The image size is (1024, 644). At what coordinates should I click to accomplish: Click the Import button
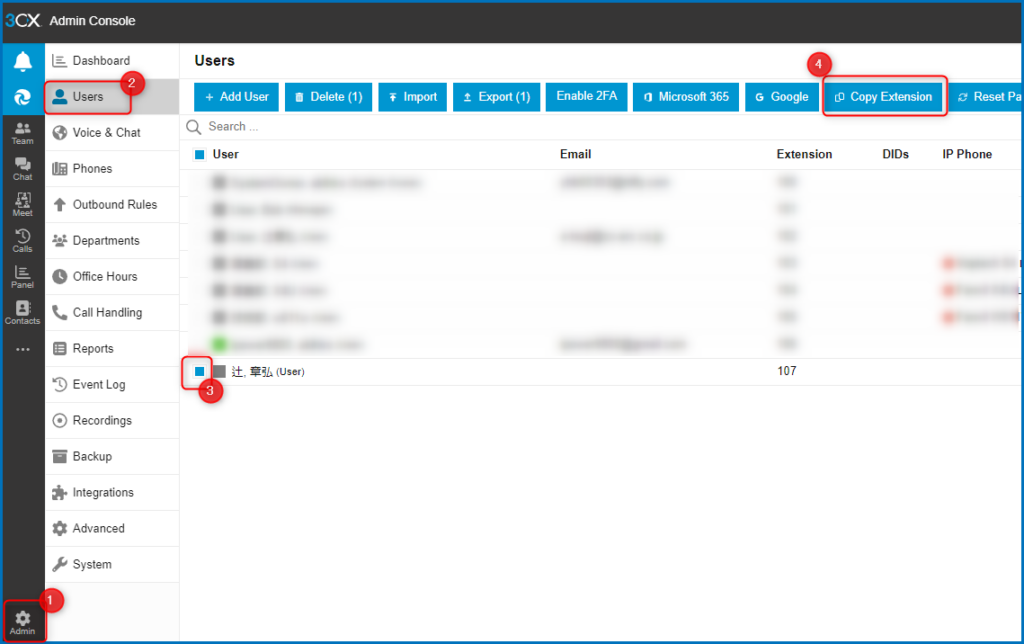(413, 97)
